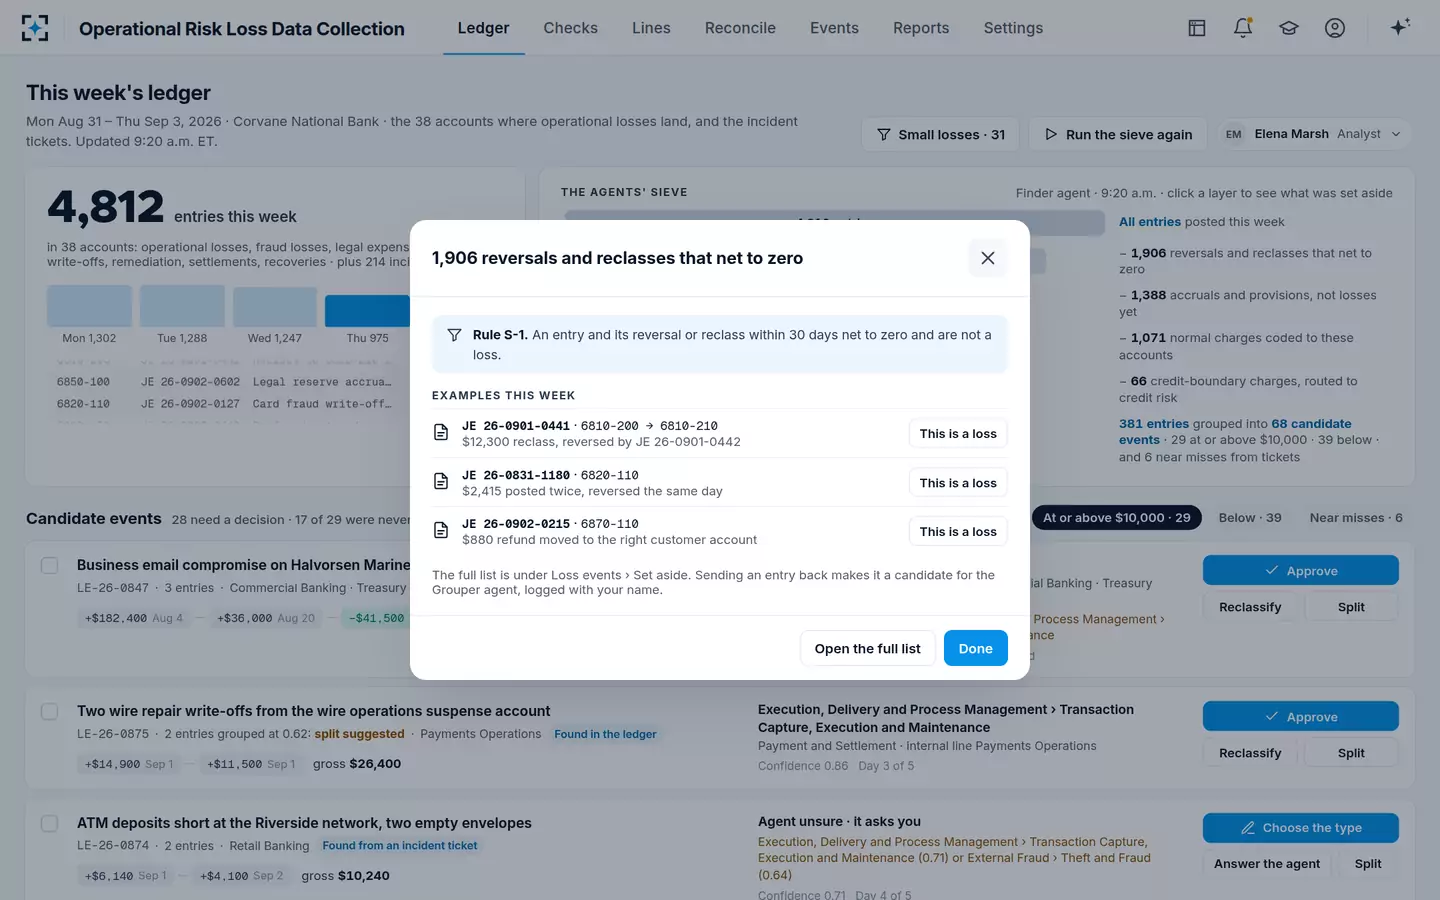Viewport: 1440px width, 900px height.
Task: Reclassify the Two wire repair write-offs event
Action: click(x=1250, y=752)
